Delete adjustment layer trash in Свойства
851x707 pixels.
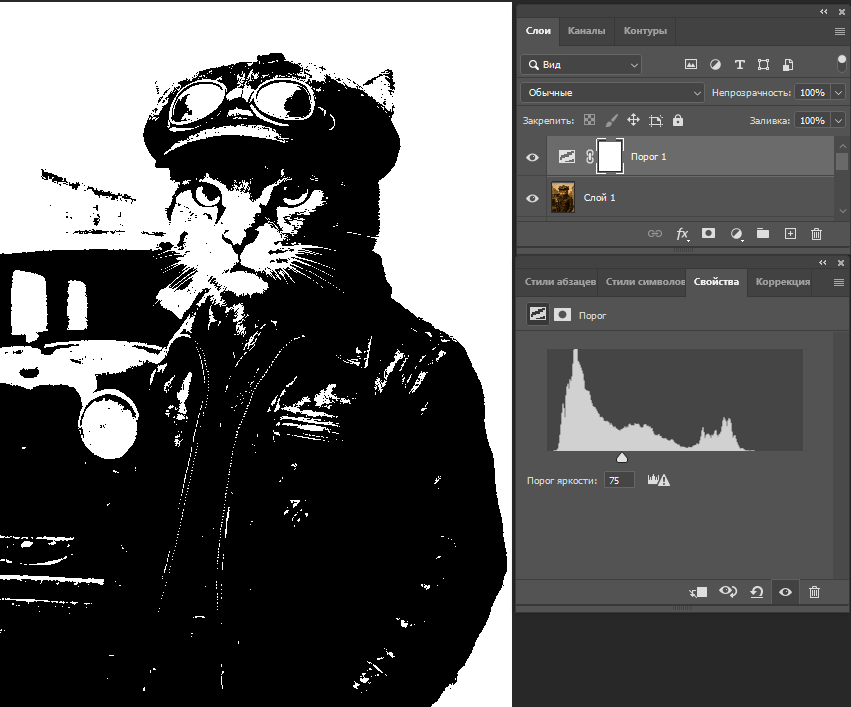(814, 592)
